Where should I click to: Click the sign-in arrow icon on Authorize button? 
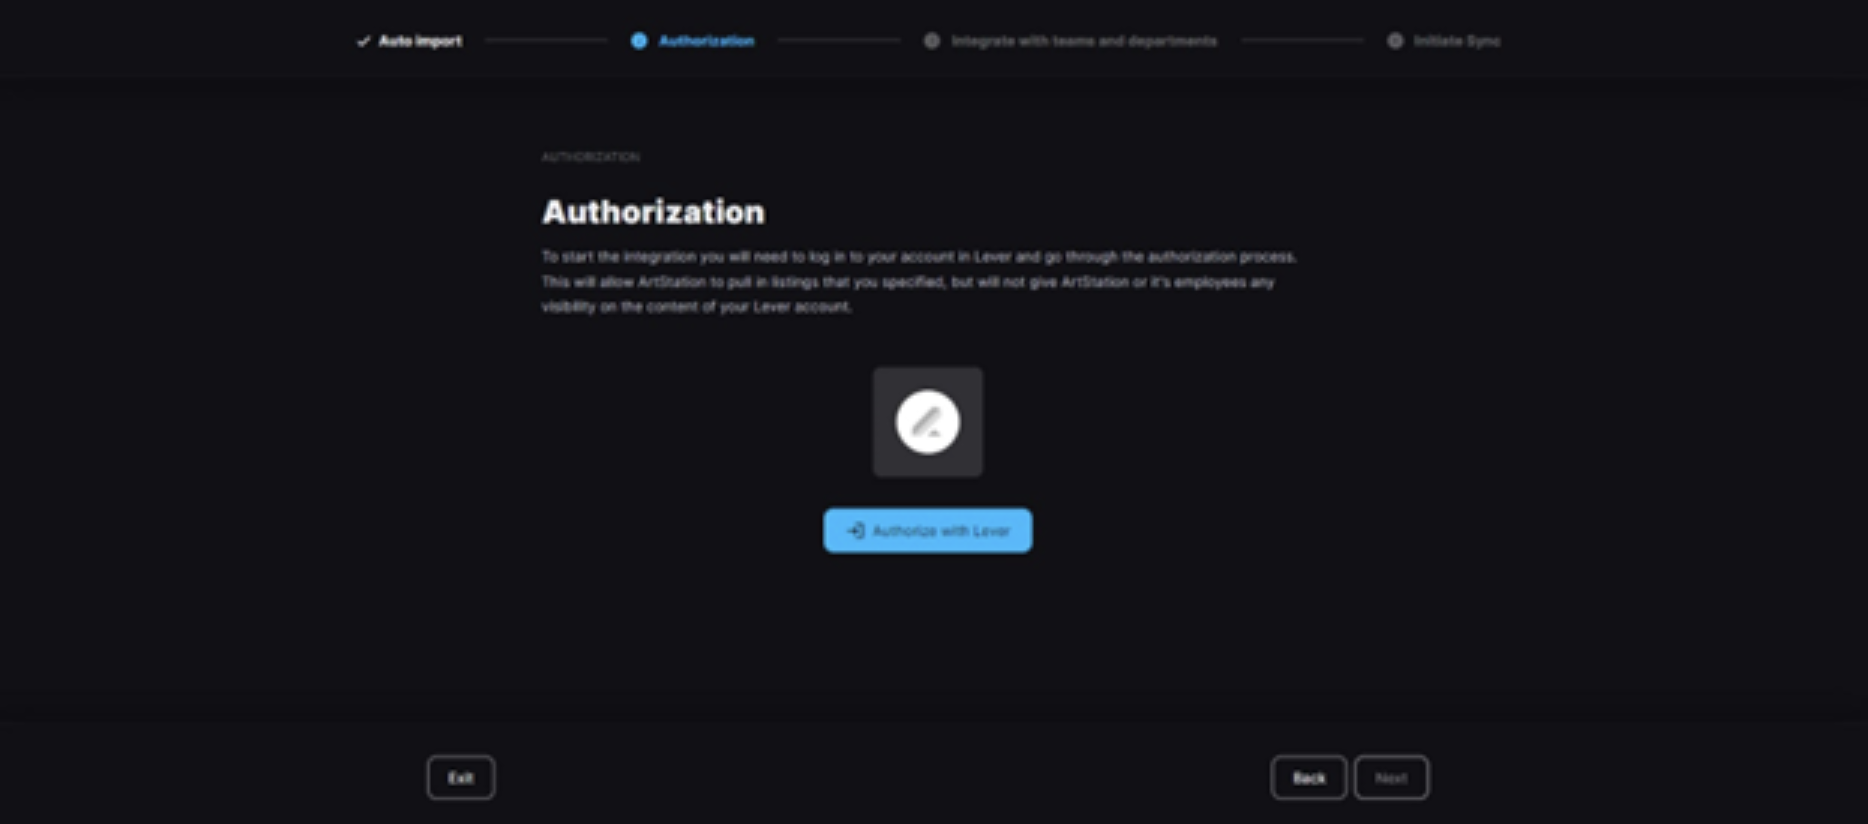(856, 531)
